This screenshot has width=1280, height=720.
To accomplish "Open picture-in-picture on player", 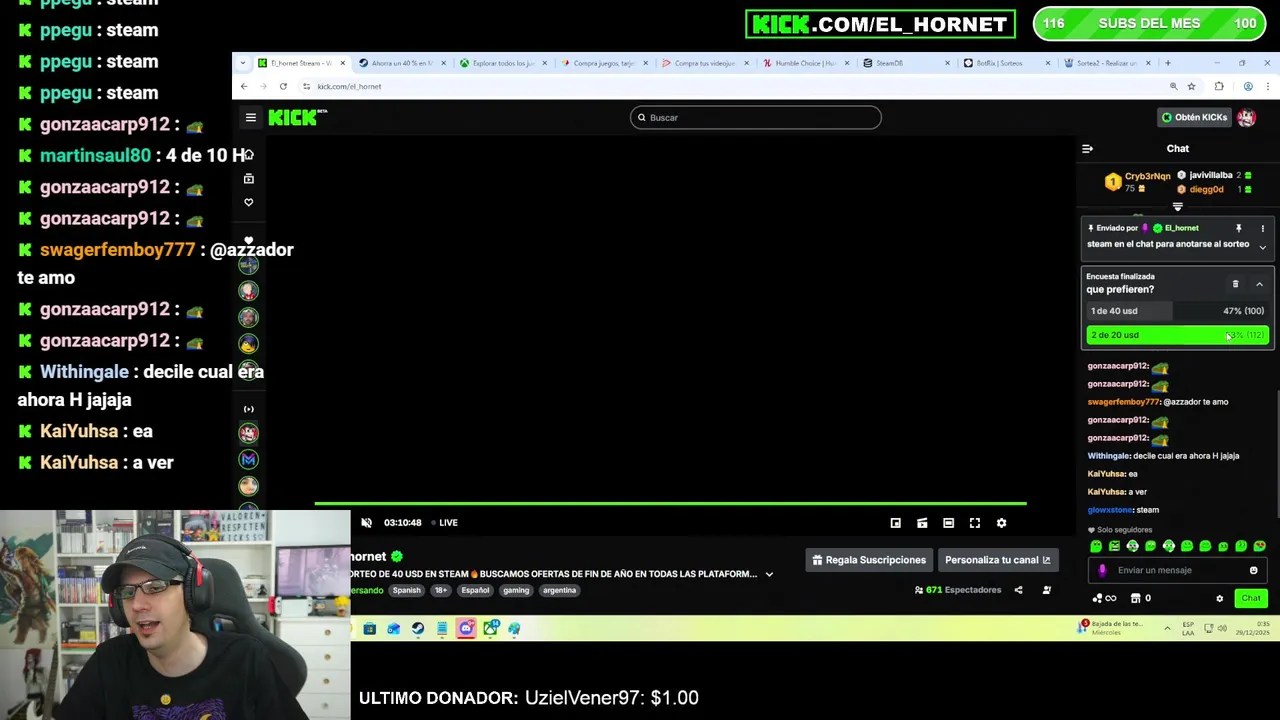I will 896,523.
